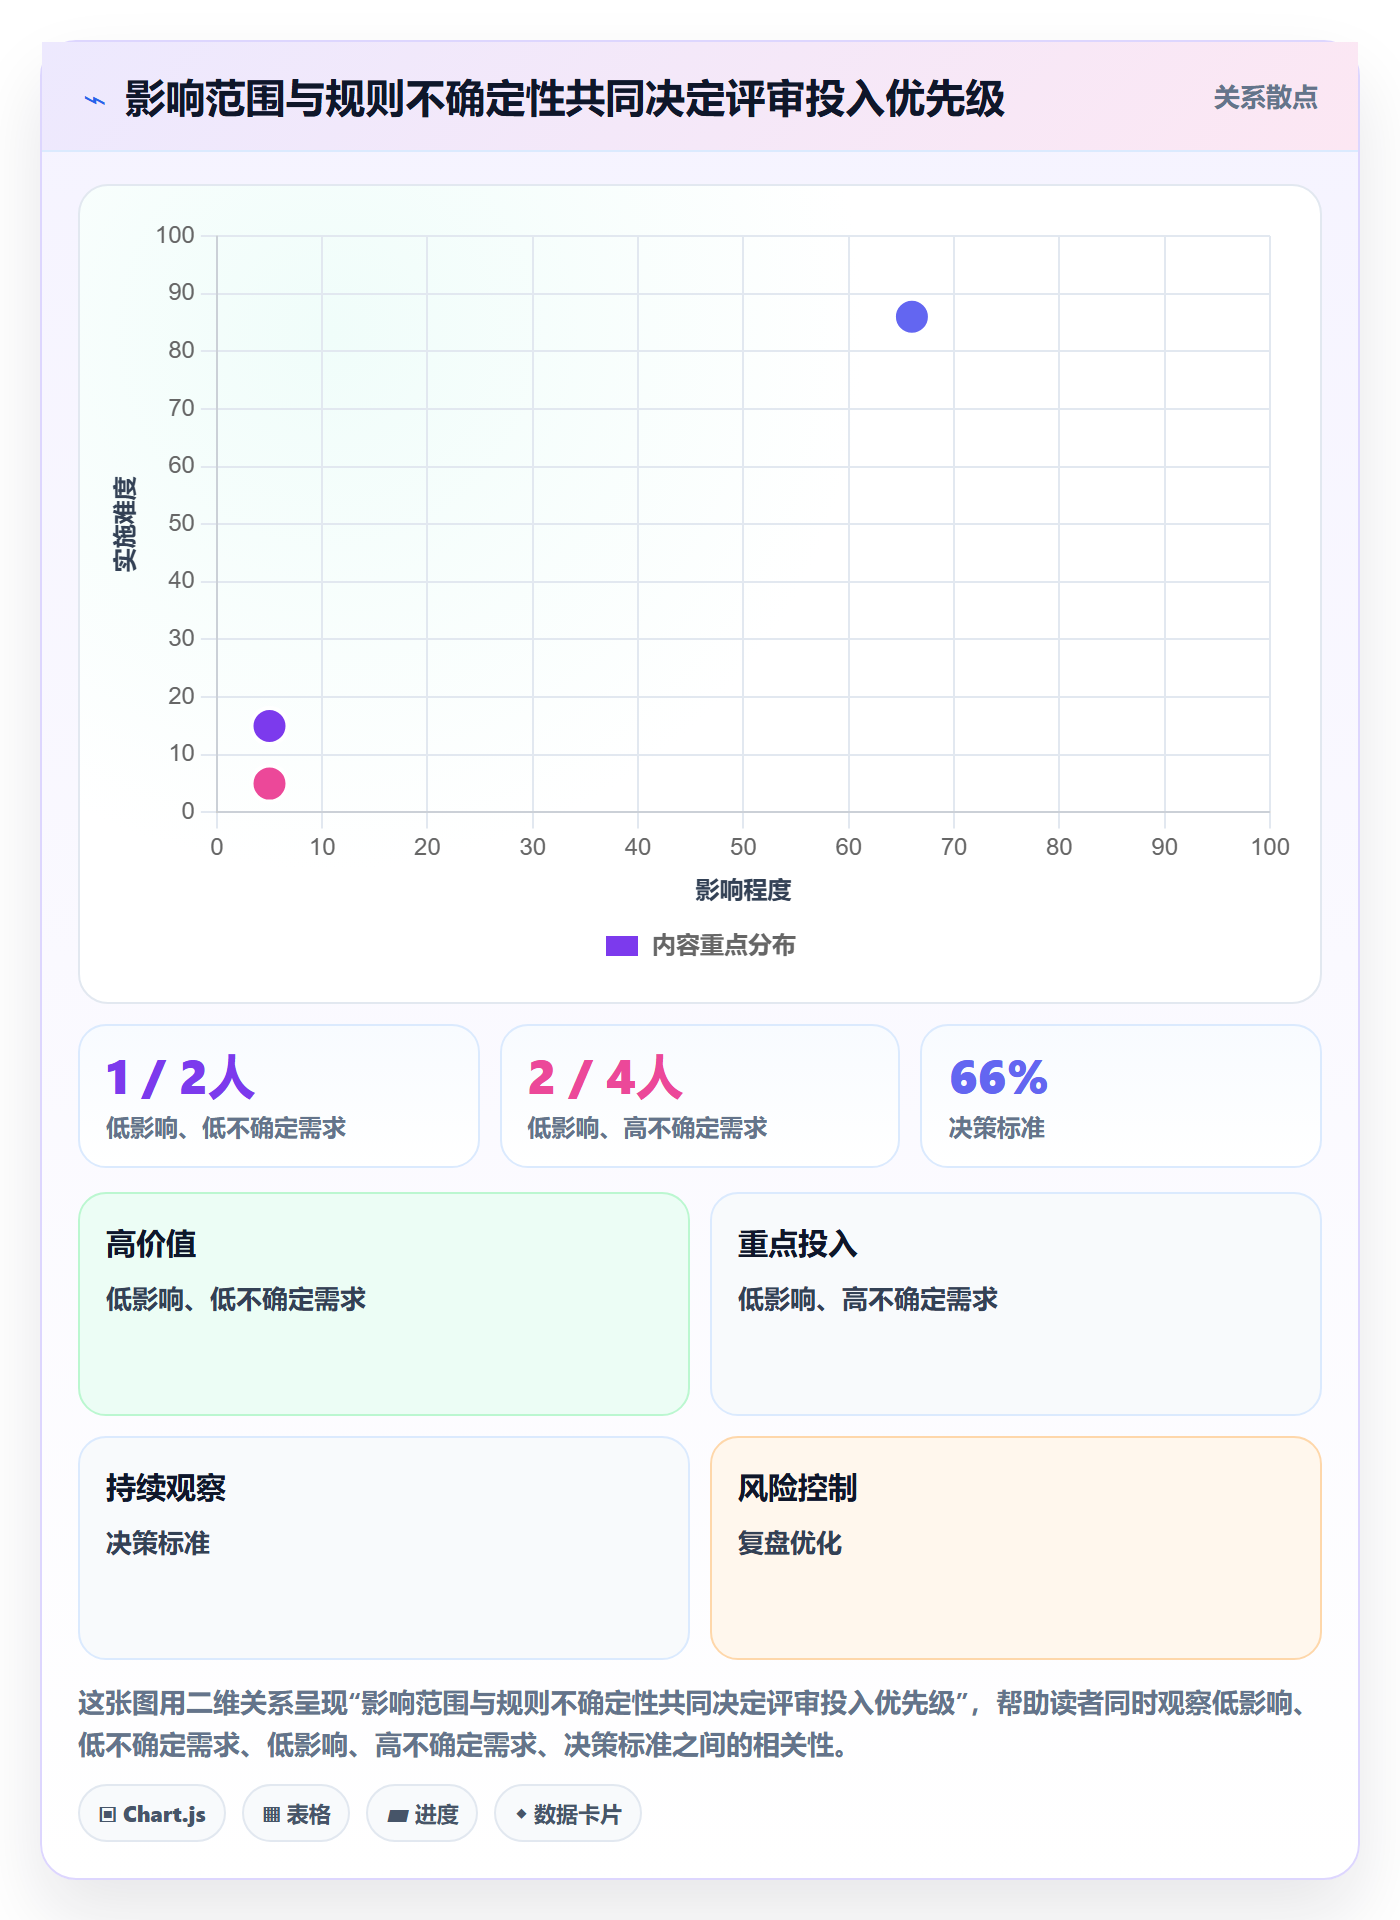
Task: Click the Chart.js chip
Action: [x=152, y=1814]
